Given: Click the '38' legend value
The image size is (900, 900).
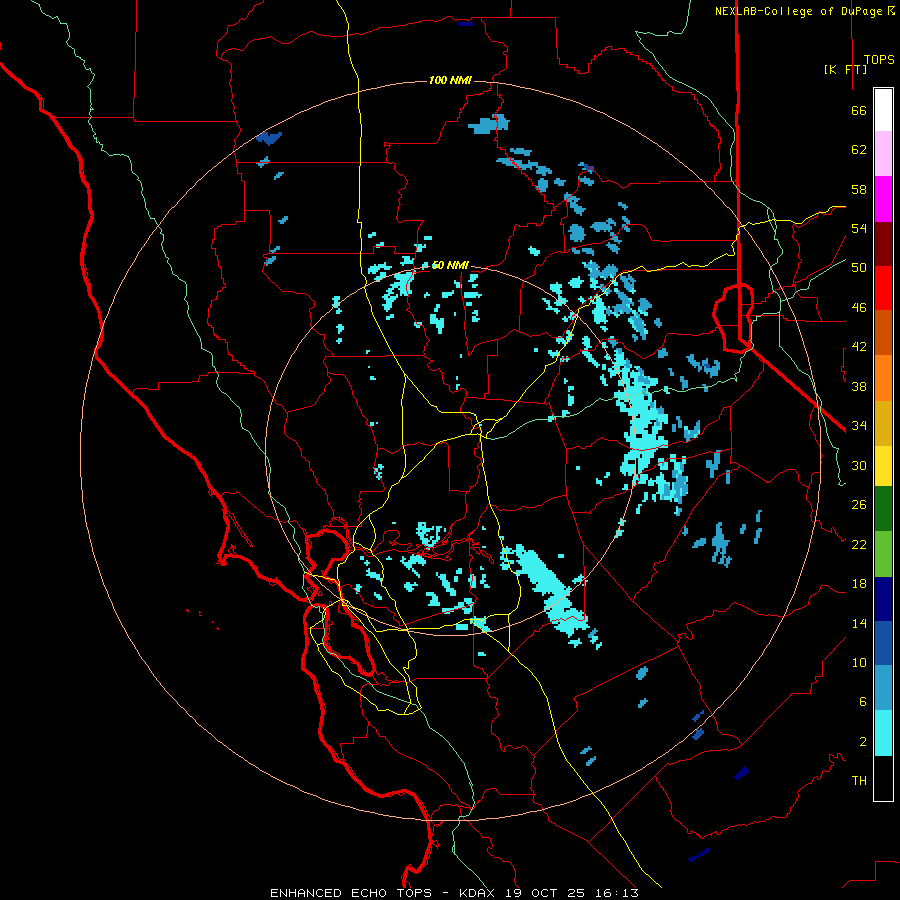Looking at the screenshot, I should [x=859, y=386].
